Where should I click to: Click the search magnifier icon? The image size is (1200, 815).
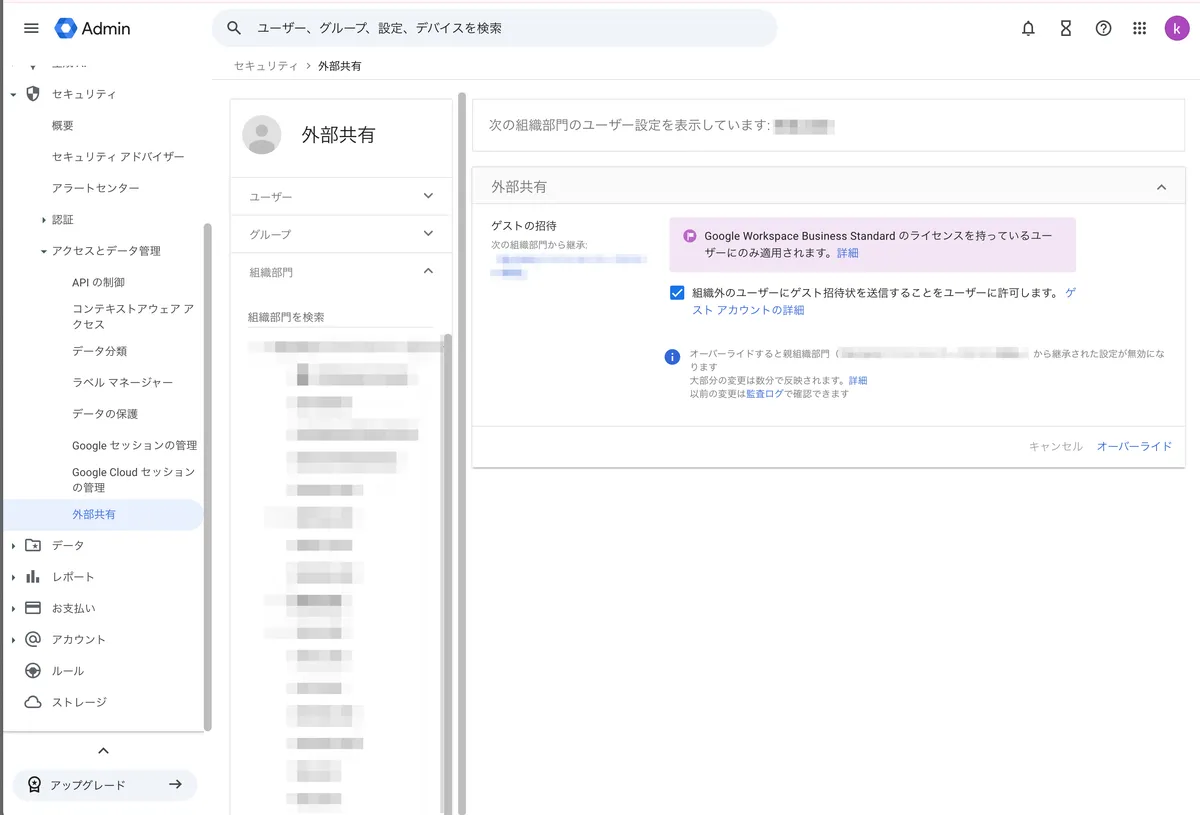click(x=234, y=28)
